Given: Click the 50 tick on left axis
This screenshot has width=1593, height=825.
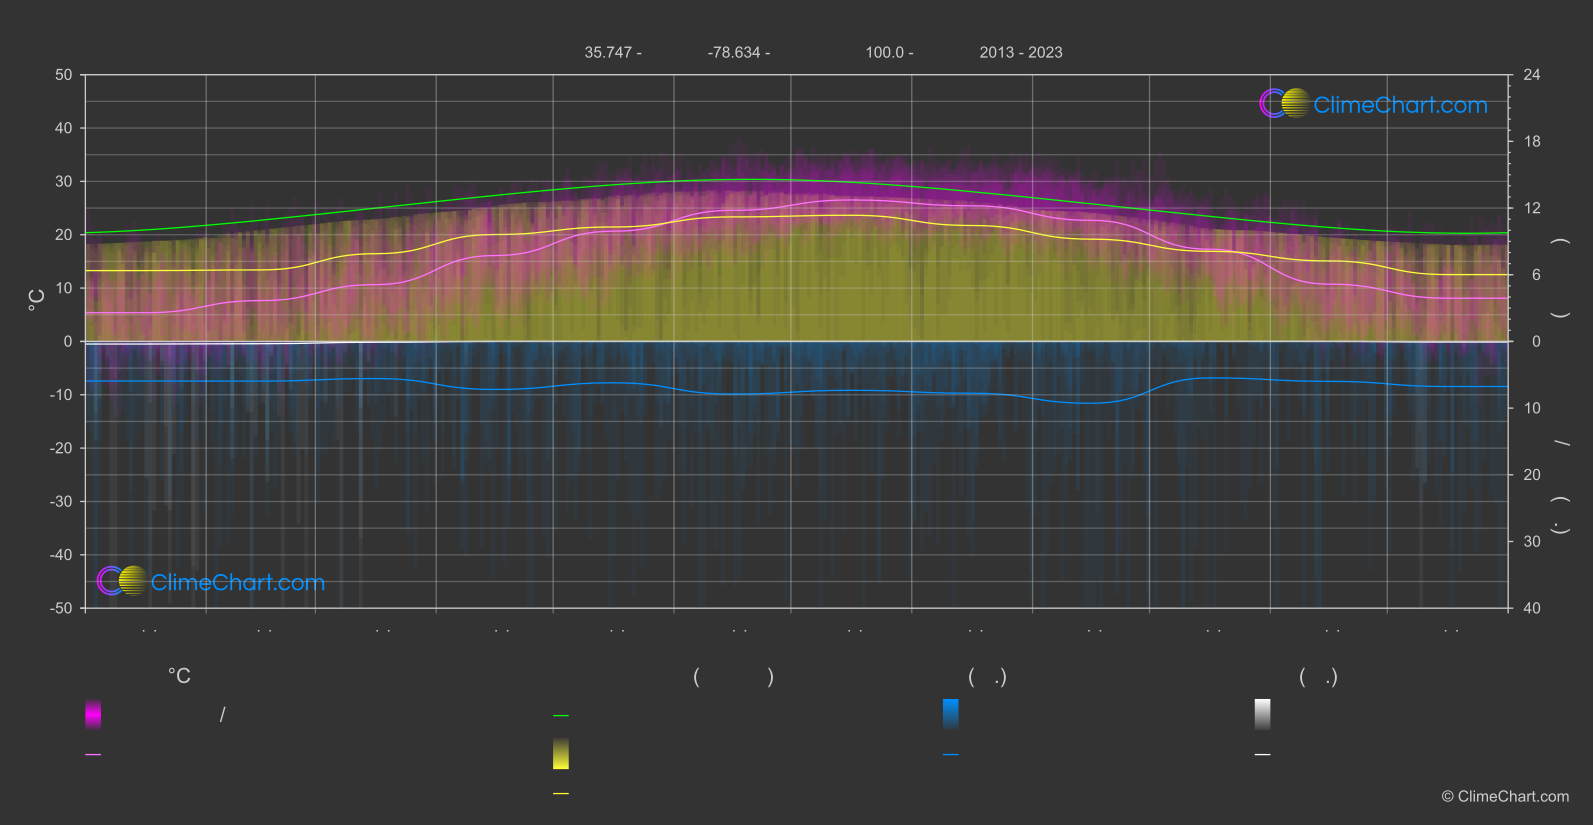Looking at the screenshot, I should coord(64,75).
